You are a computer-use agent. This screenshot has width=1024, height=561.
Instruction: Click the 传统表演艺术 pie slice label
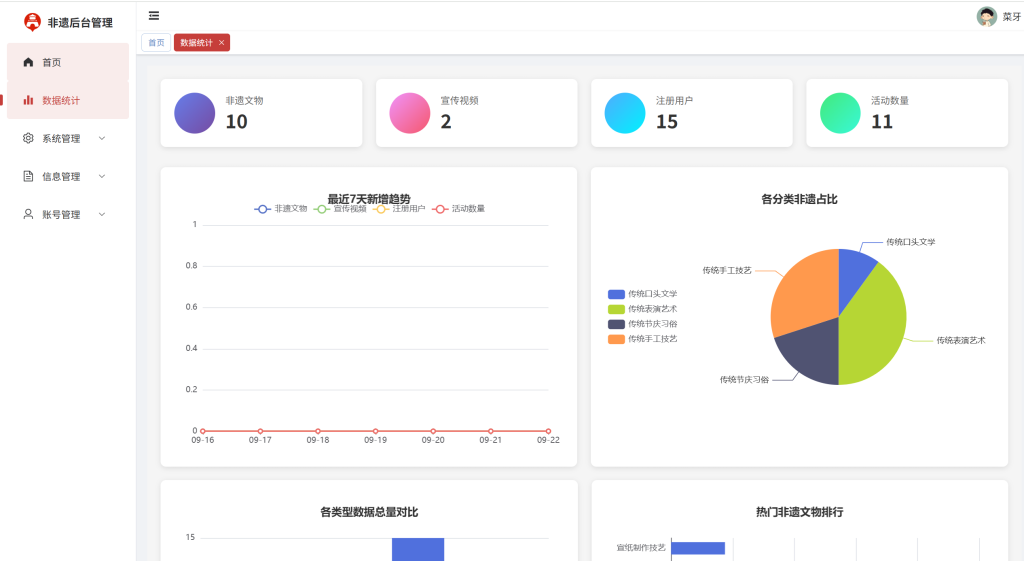pyautogui.click(x=961, y=340)
